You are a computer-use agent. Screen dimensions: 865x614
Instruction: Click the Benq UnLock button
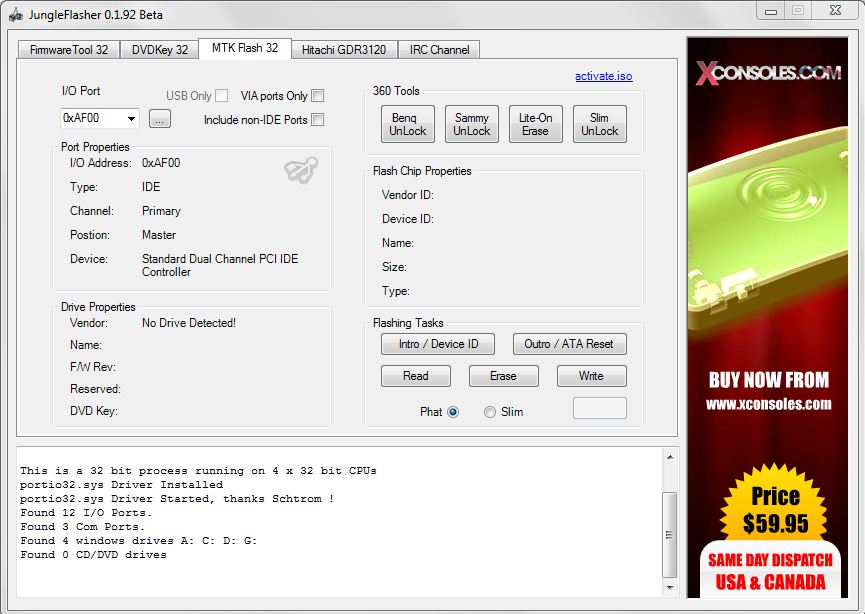coord(408,124)
